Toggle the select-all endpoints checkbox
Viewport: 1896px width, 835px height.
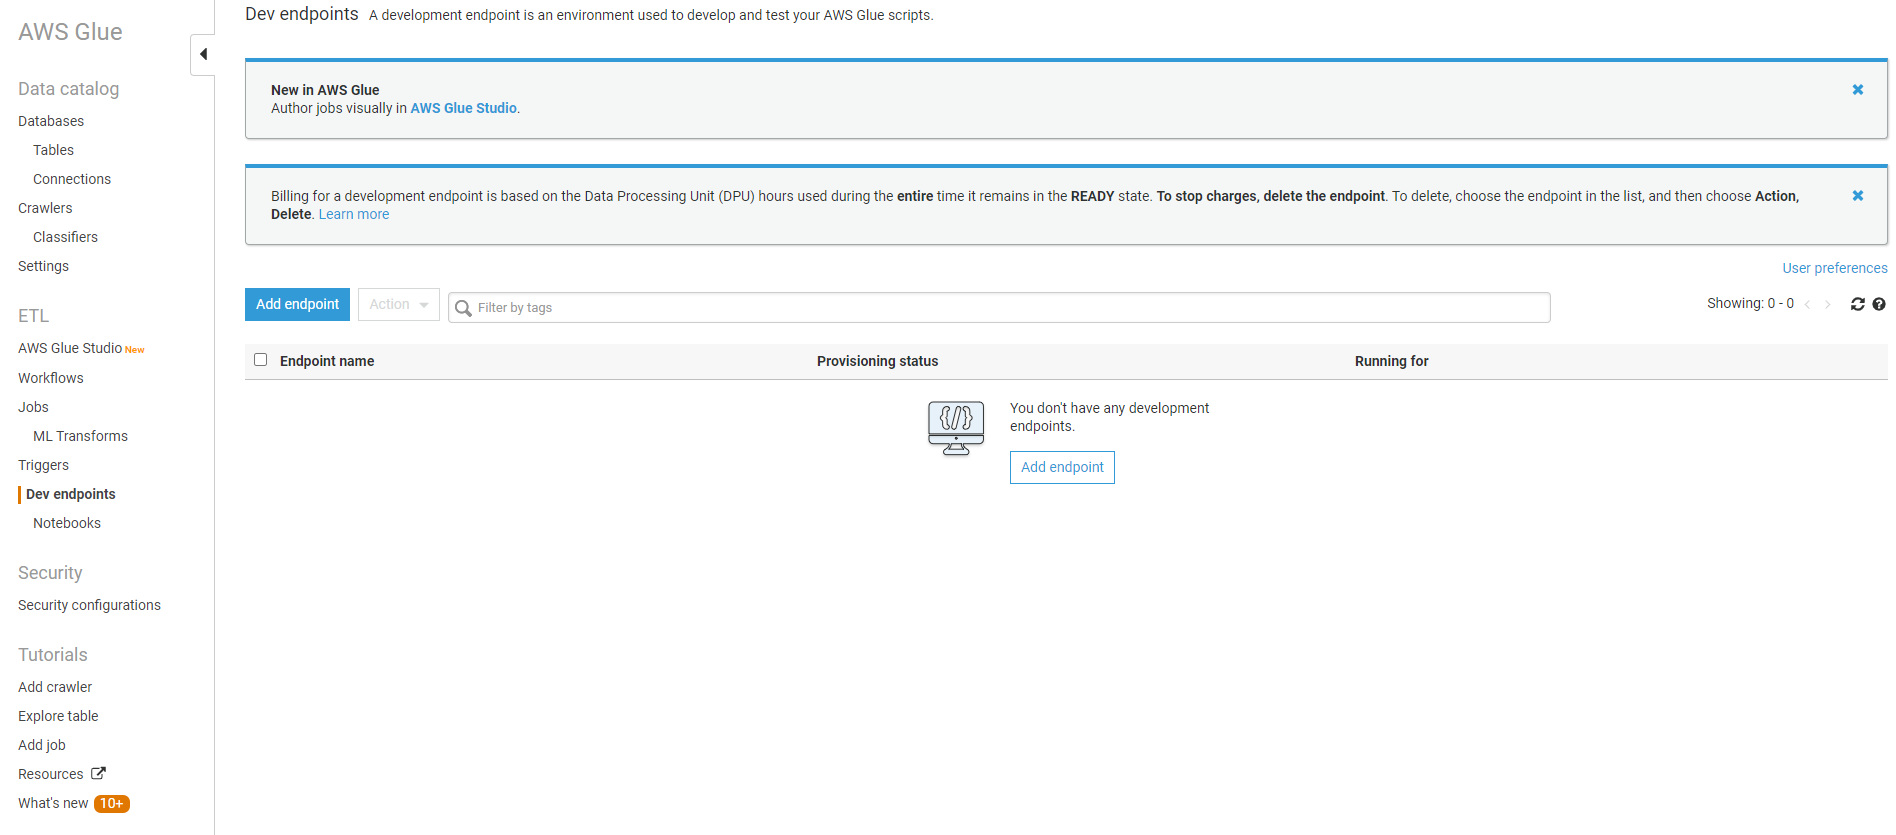tap(261, 360)
